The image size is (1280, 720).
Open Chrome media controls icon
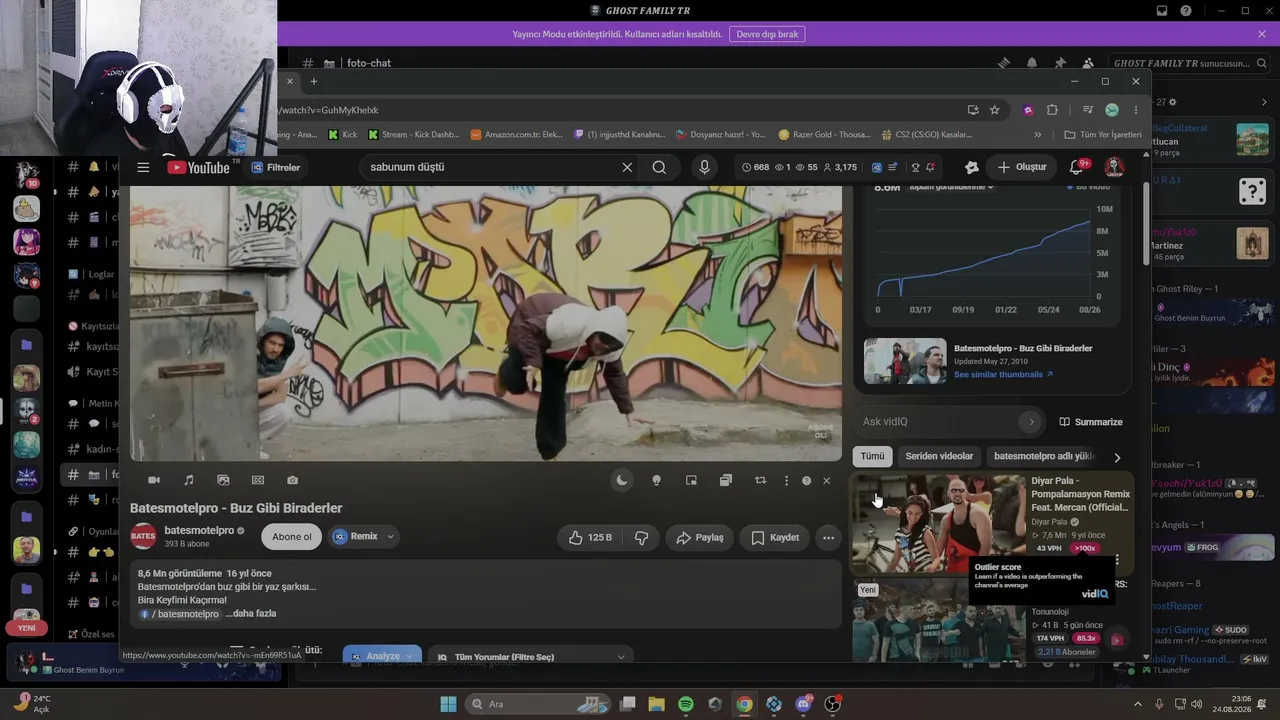pos(1088,110)
